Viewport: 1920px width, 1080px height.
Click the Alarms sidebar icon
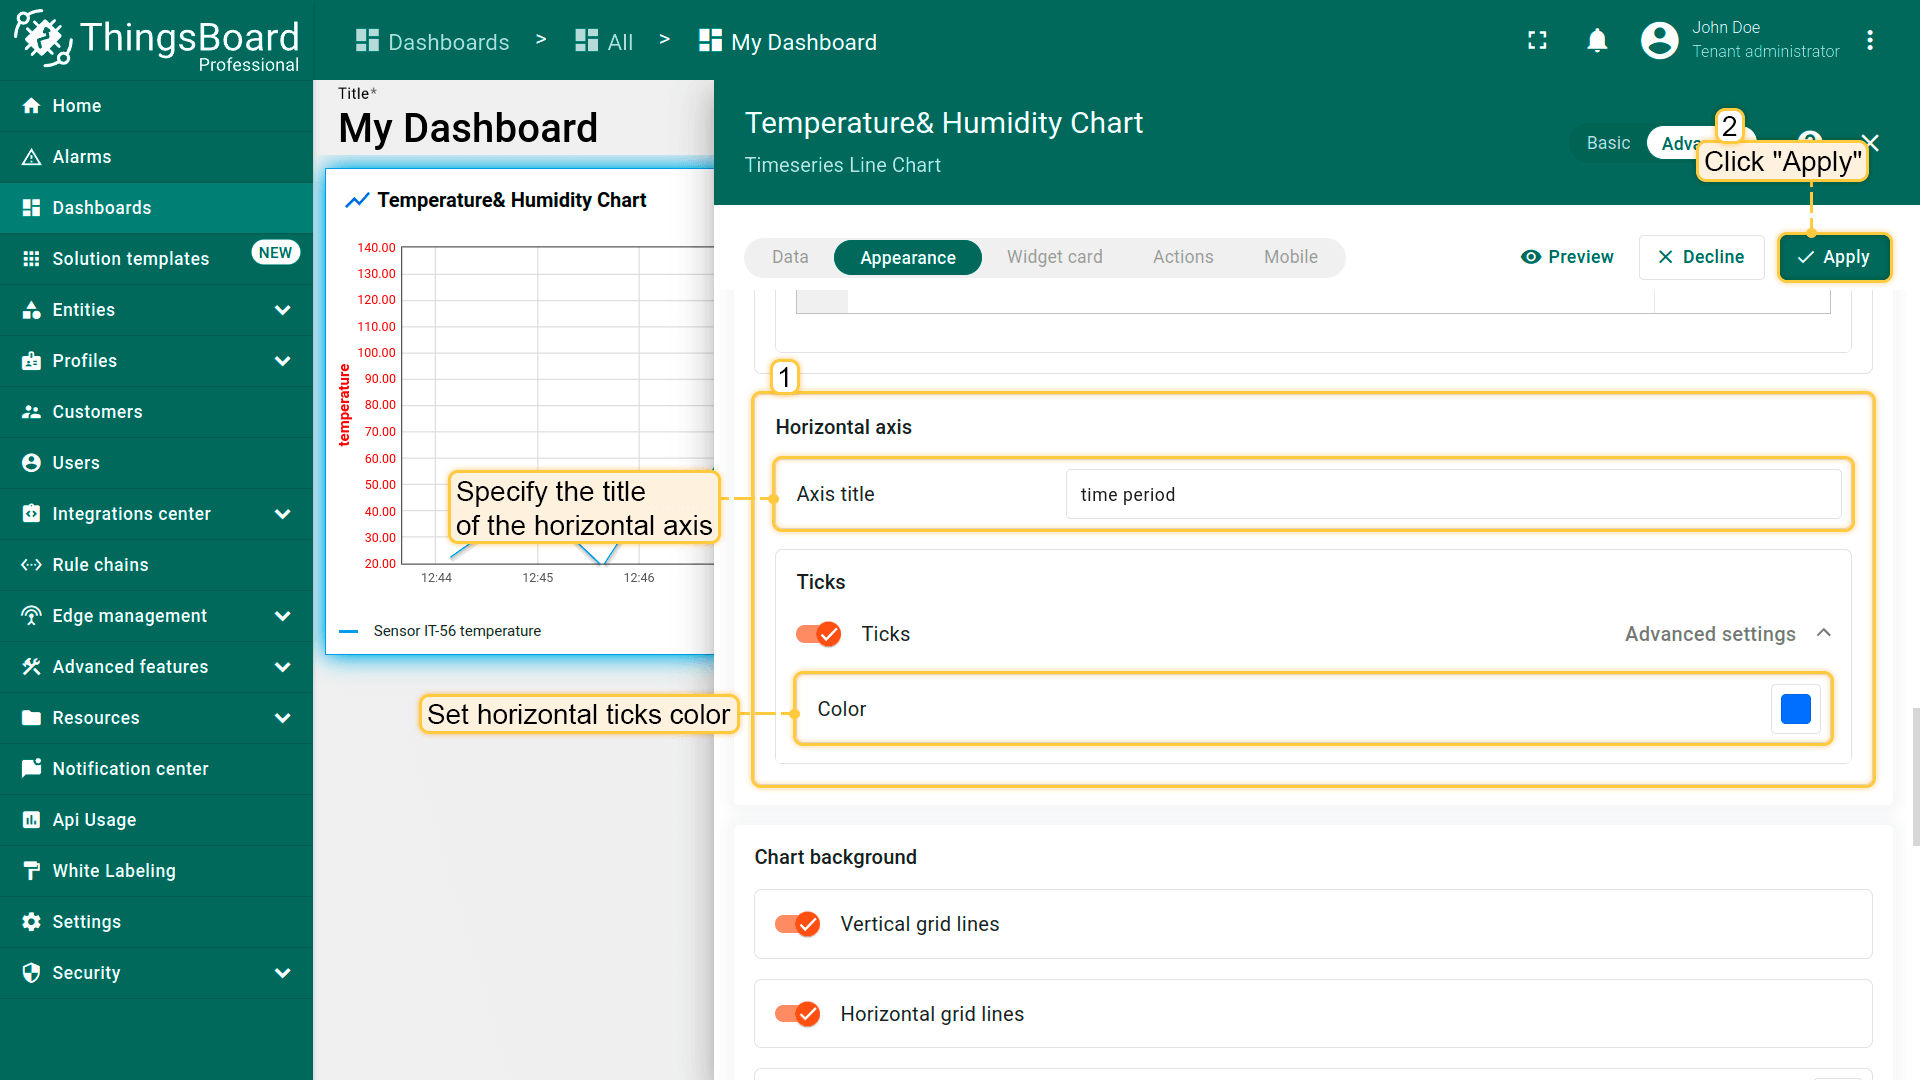pyautogui.click(x=32, y=157)
